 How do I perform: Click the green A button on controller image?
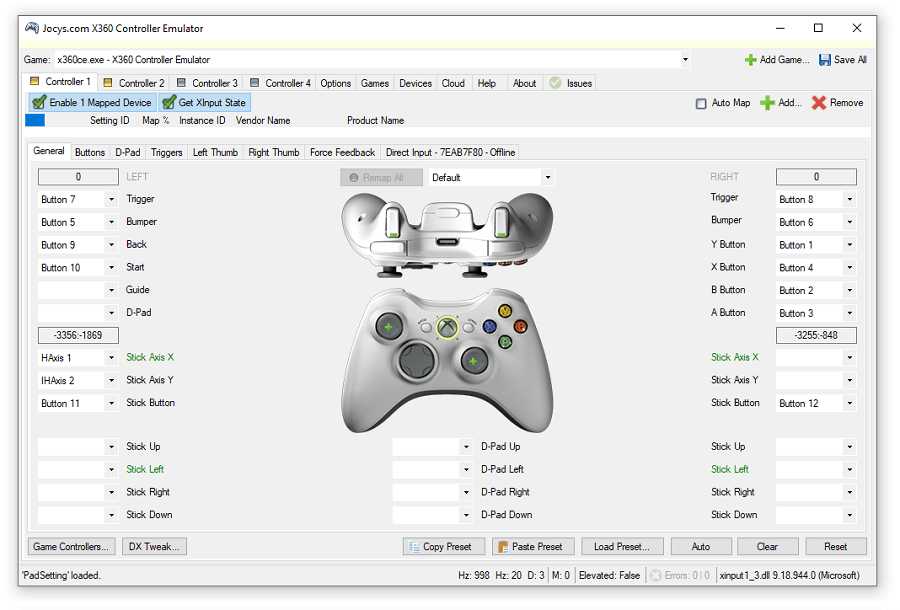(x=505, y=342)
